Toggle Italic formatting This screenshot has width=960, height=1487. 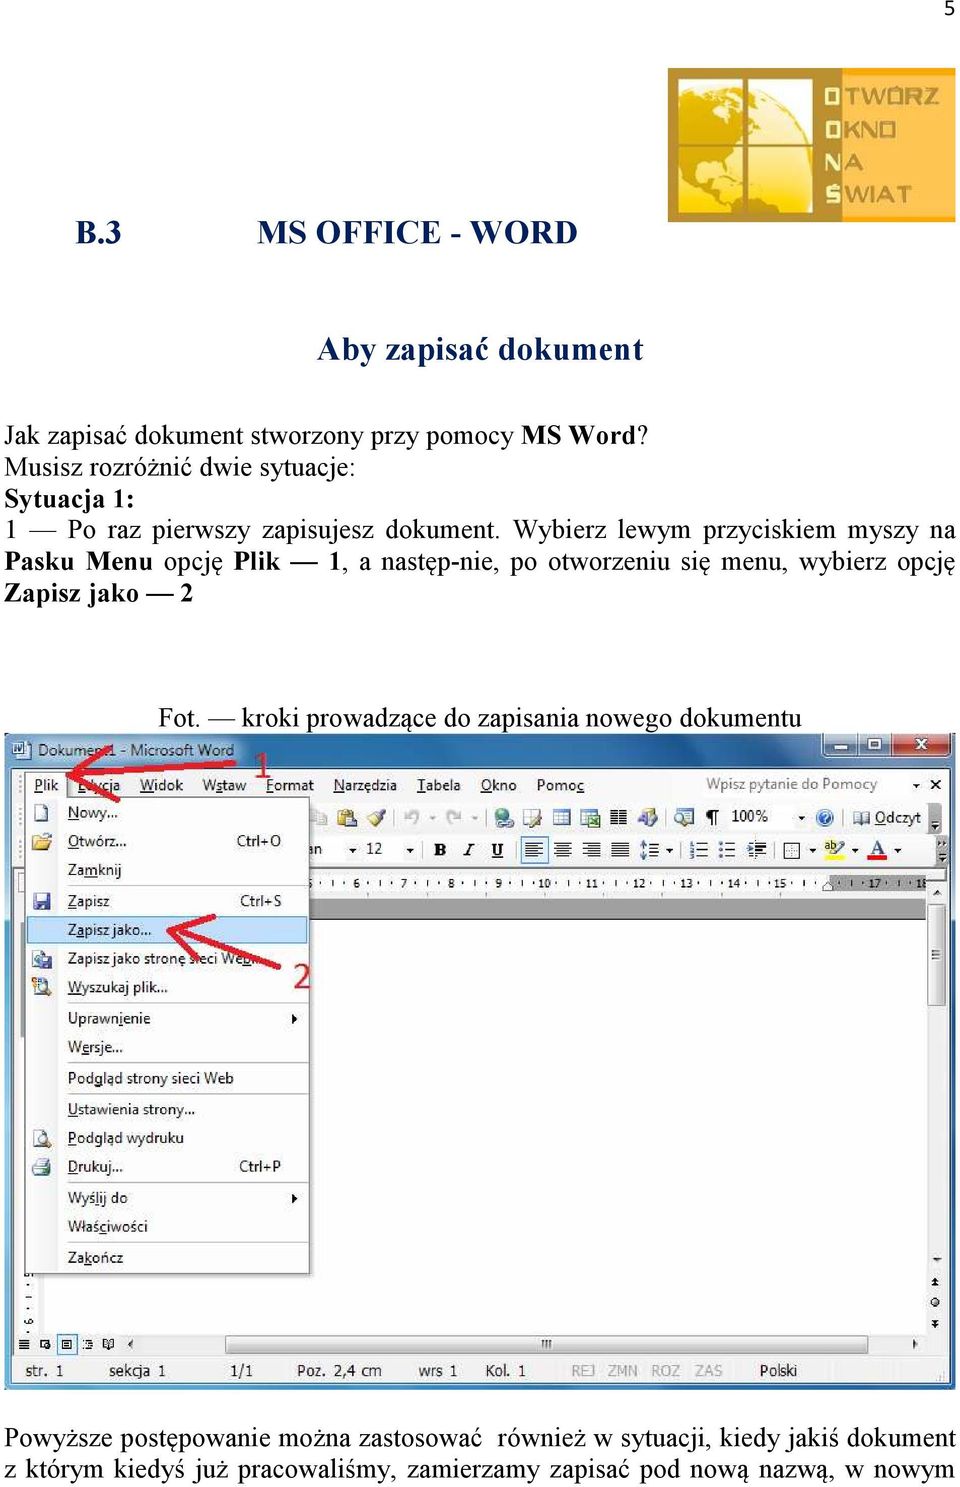[468, 850]
